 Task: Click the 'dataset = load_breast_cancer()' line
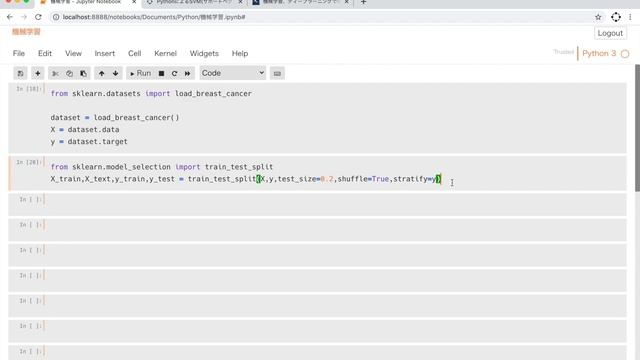click(115, 118)
